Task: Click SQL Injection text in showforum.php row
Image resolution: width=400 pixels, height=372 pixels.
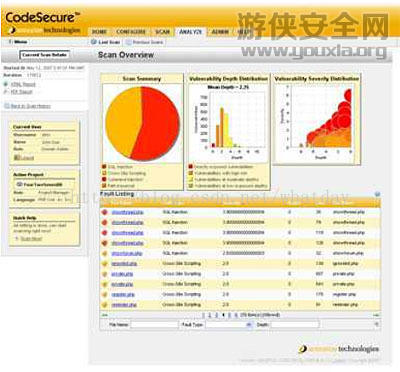Action: 175,253
